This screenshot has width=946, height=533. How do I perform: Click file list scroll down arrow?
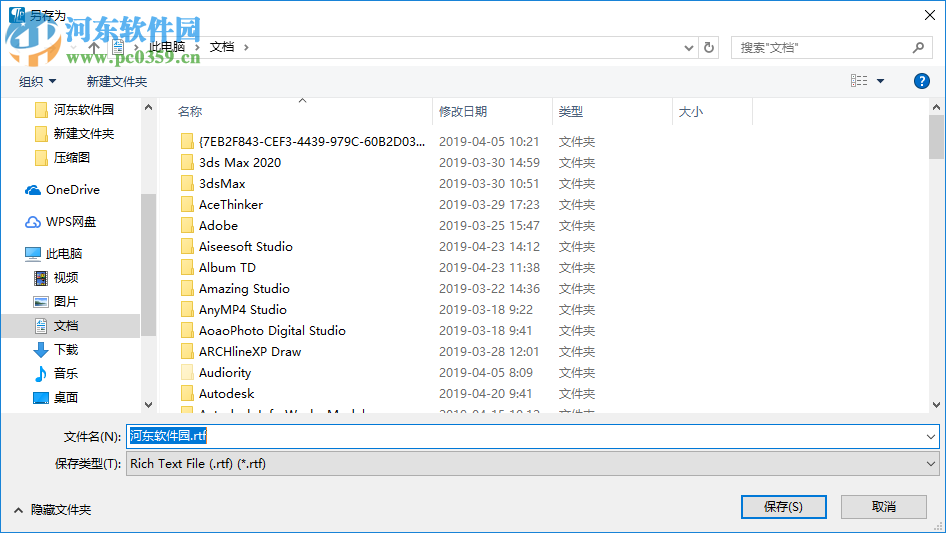[x=936, y=405]
